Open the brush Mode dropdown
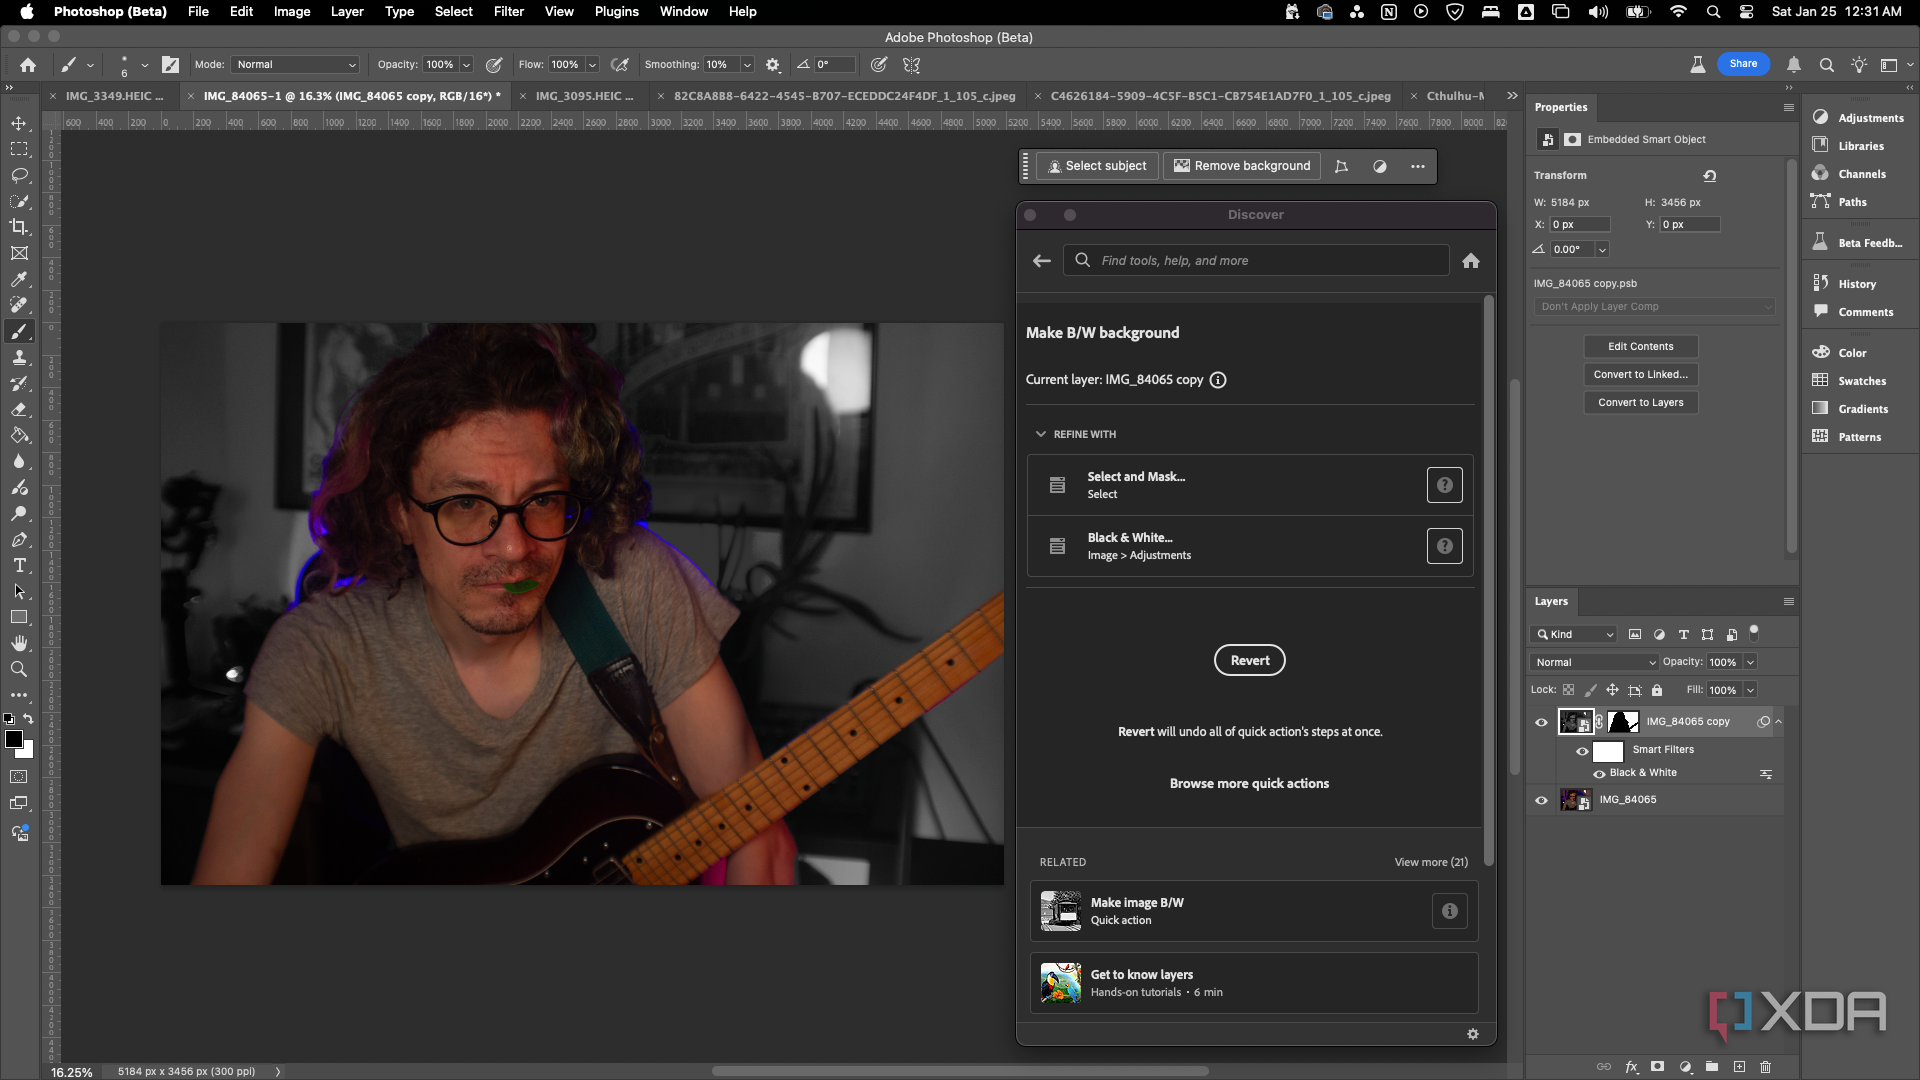 pos(295,65)
